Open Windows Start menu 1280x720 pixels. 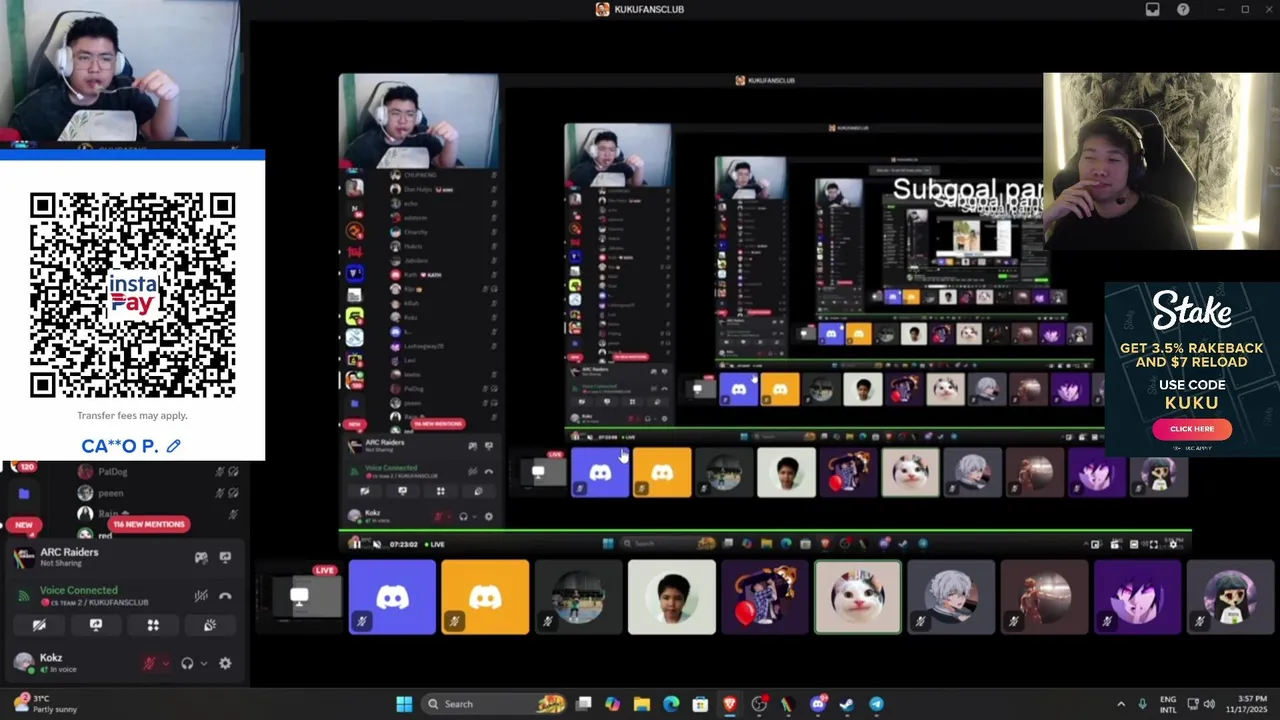click(404, 704)
